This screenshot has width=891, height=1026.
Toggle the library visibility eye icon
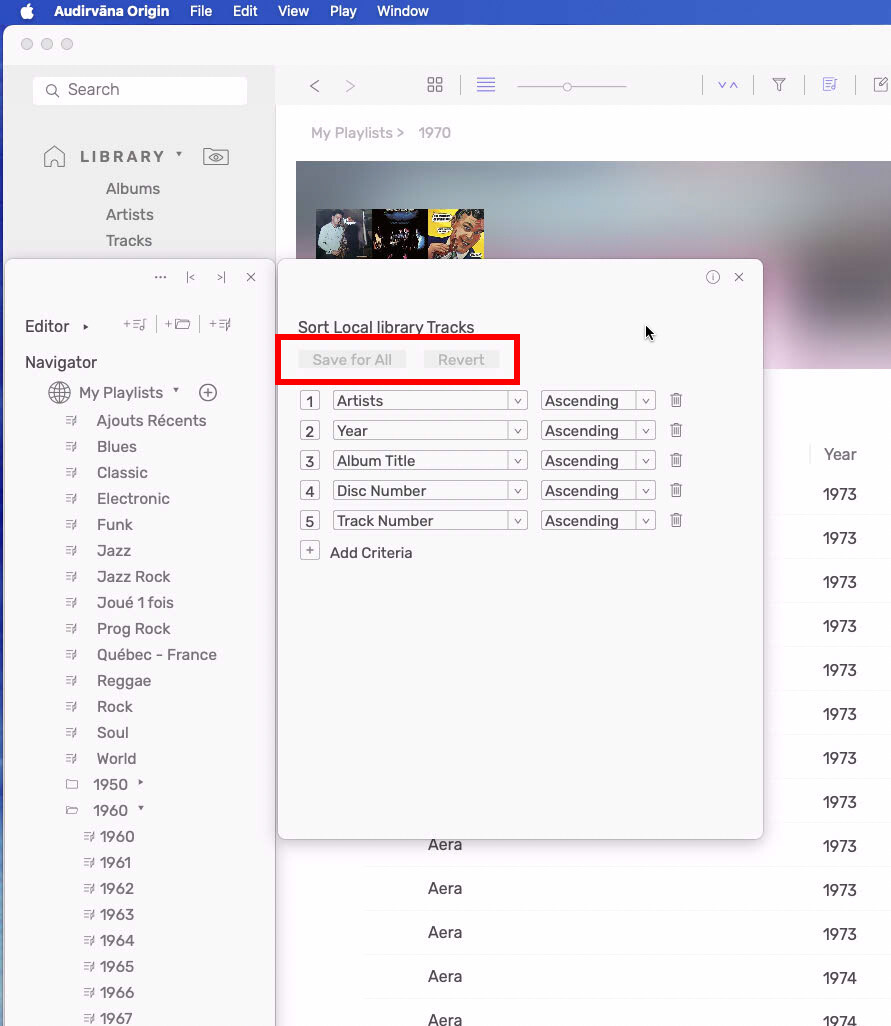click(x=215, y=157)
